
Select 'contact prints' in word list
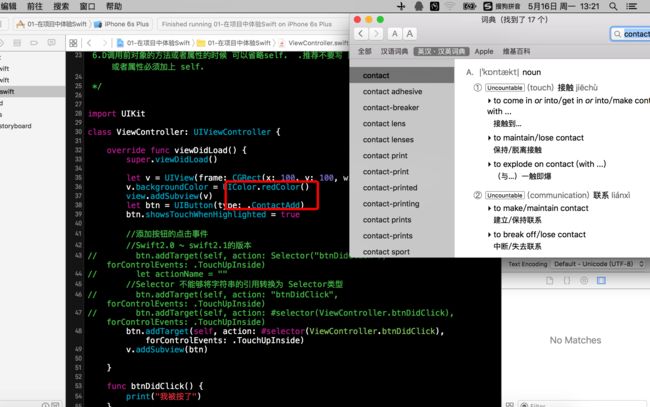coord(402,220)
